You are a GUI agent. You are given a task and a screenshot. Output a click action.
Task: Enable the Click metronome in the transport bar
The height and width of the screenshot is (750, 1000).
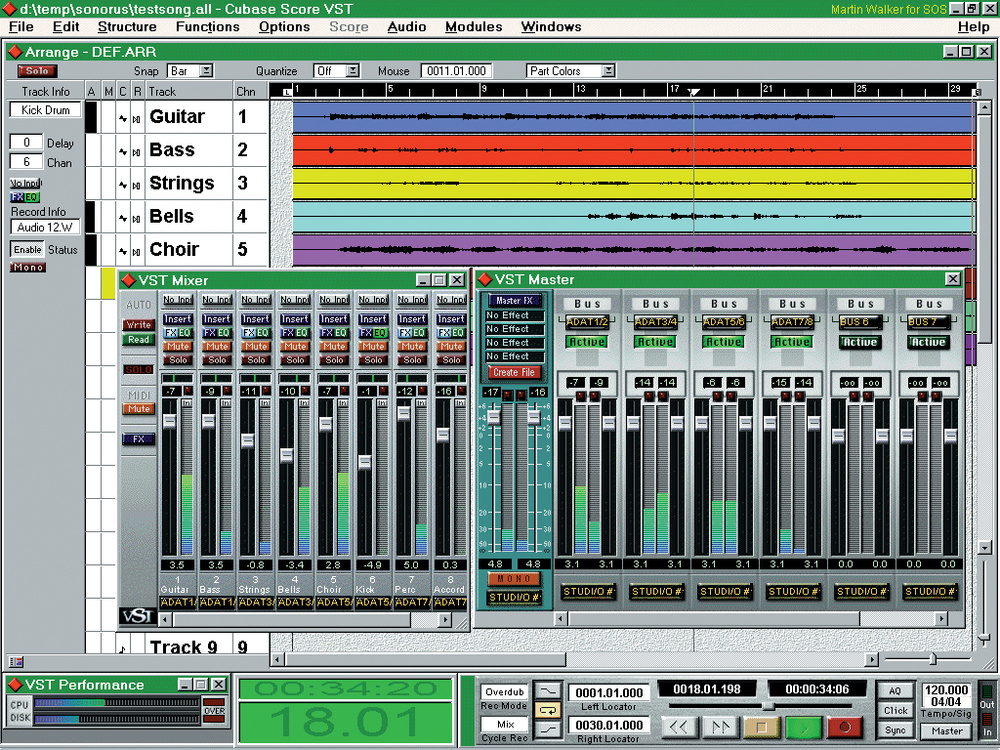(x=895, y=710)
